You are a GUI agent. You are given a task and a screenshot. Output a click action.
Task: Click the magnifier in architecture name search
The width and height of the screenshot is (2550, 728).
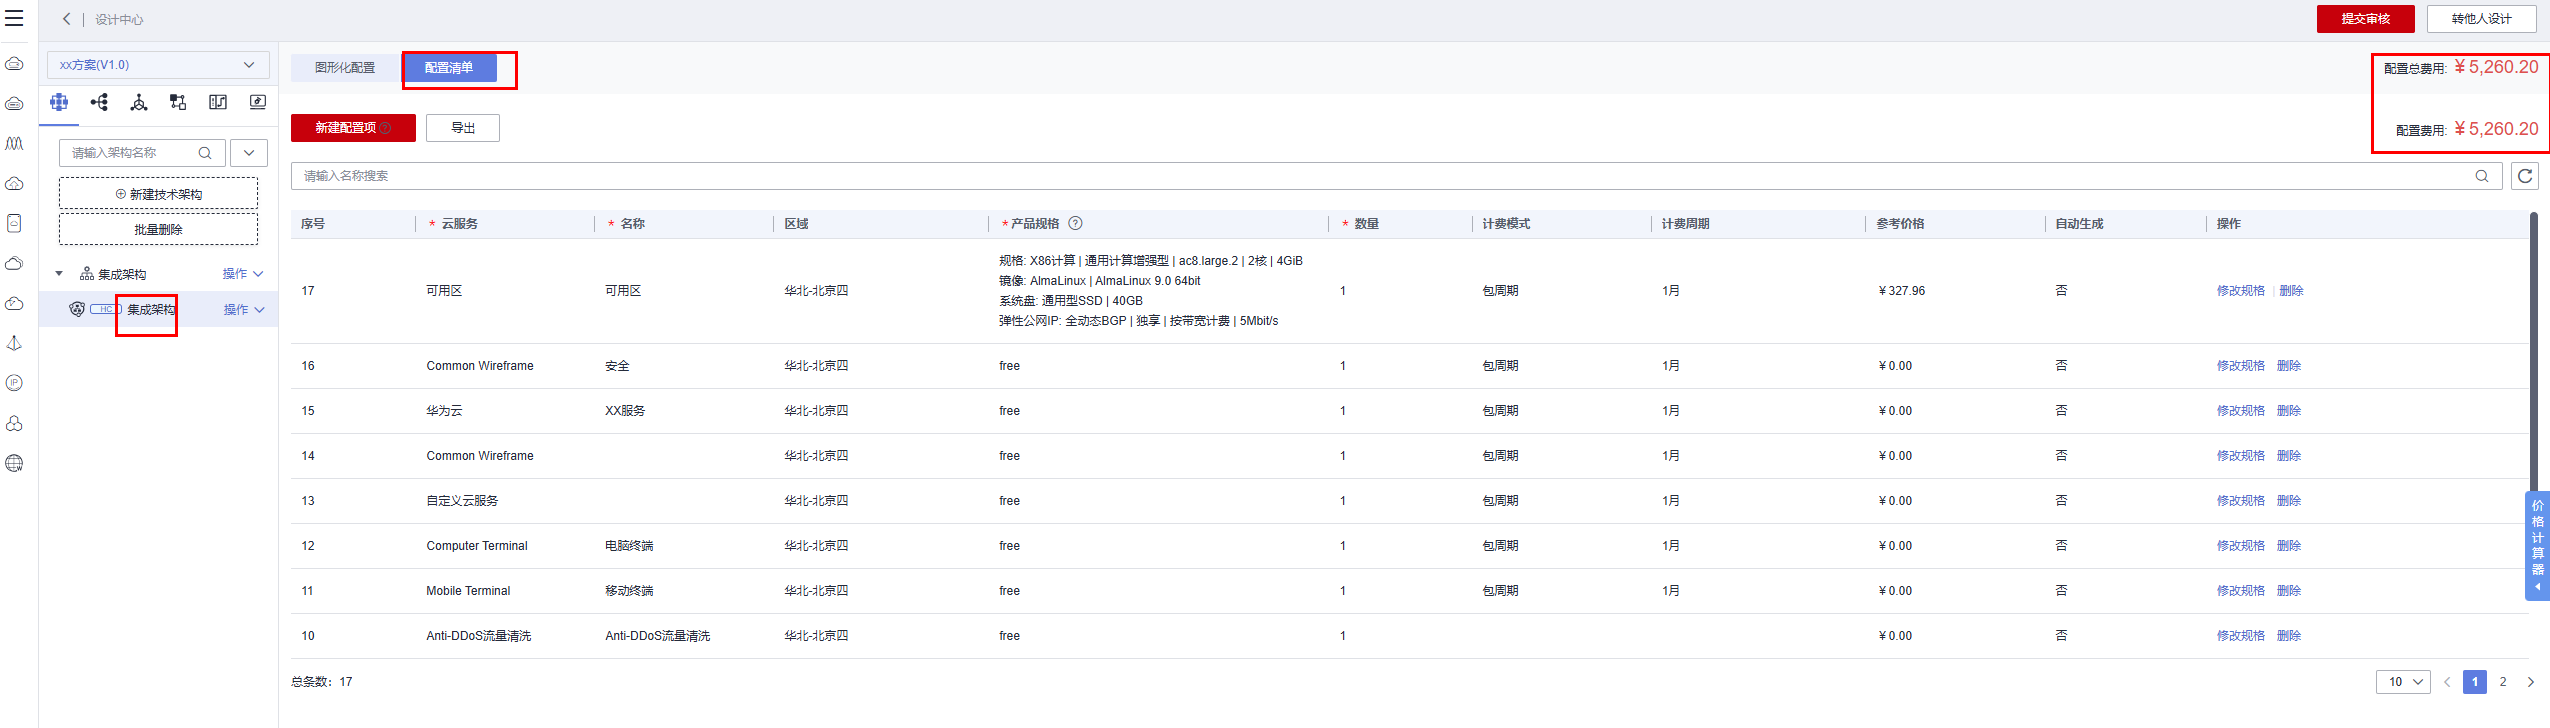[x=205, y=153]
